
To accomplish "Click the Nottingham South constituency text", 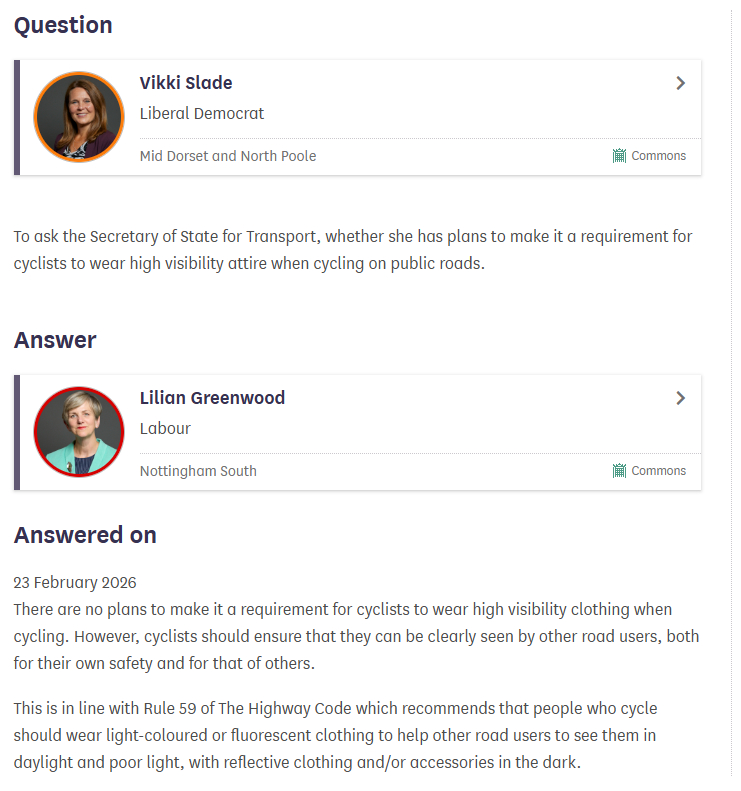I will [198, 471].
